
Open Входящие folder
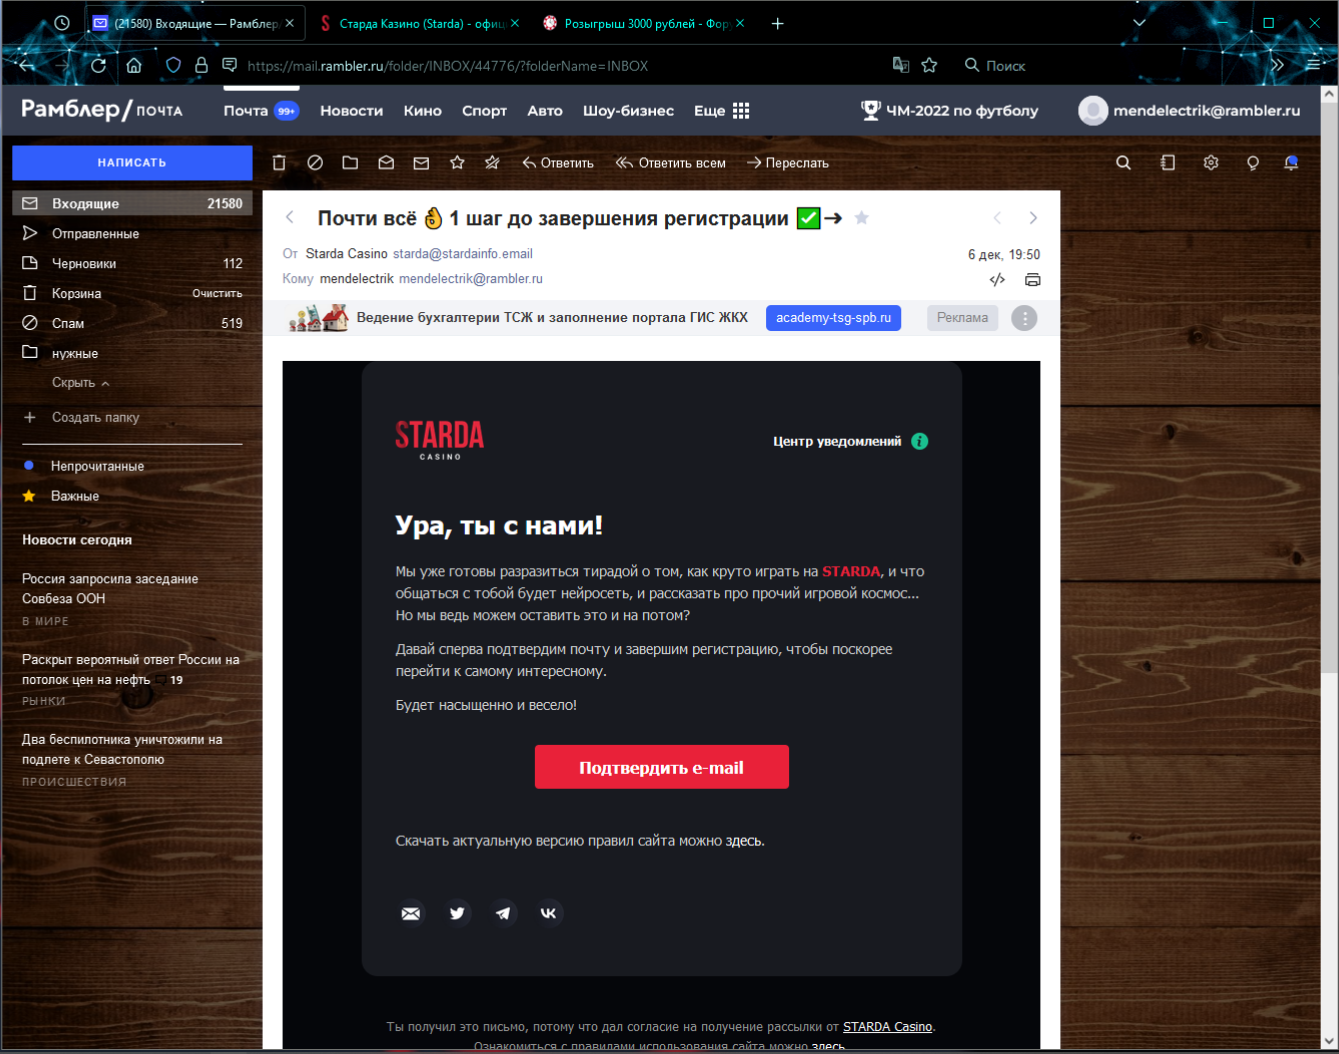point(132,203)
